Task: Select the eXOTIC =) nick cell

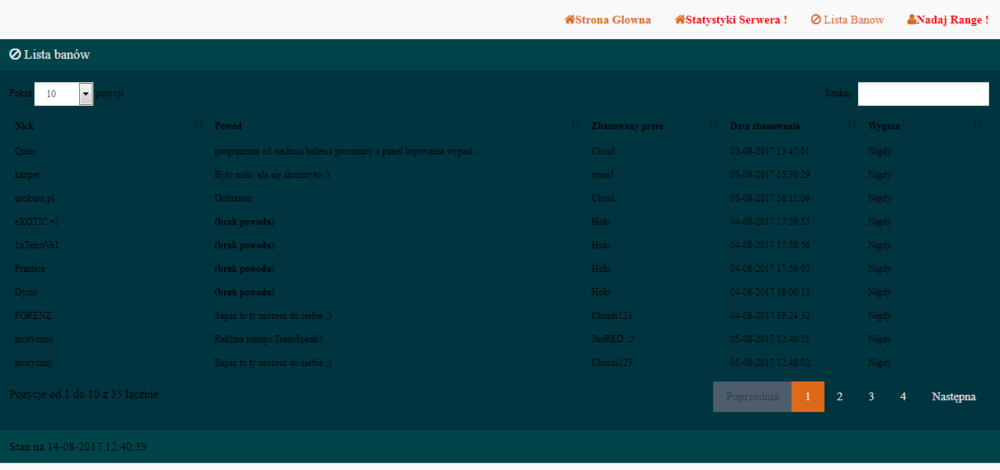Action: (x=36, y=222)
